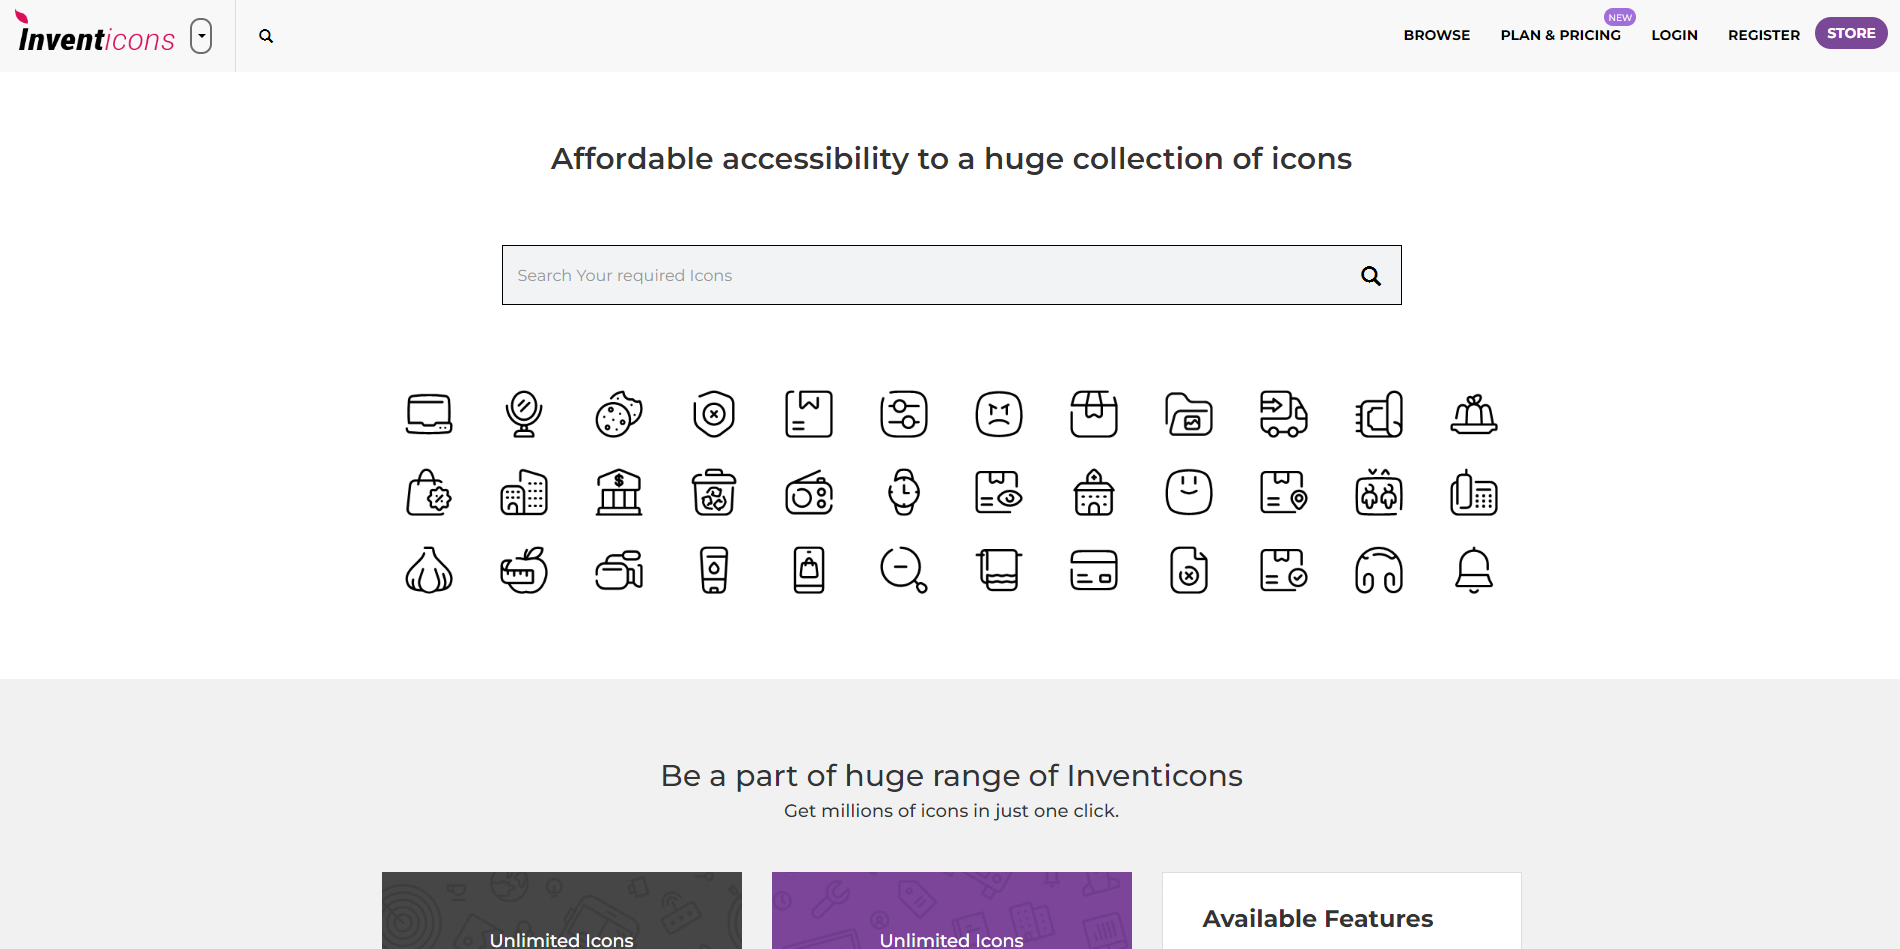
Task: Select the wristwatch icon
Action: [x=904, y=492]
